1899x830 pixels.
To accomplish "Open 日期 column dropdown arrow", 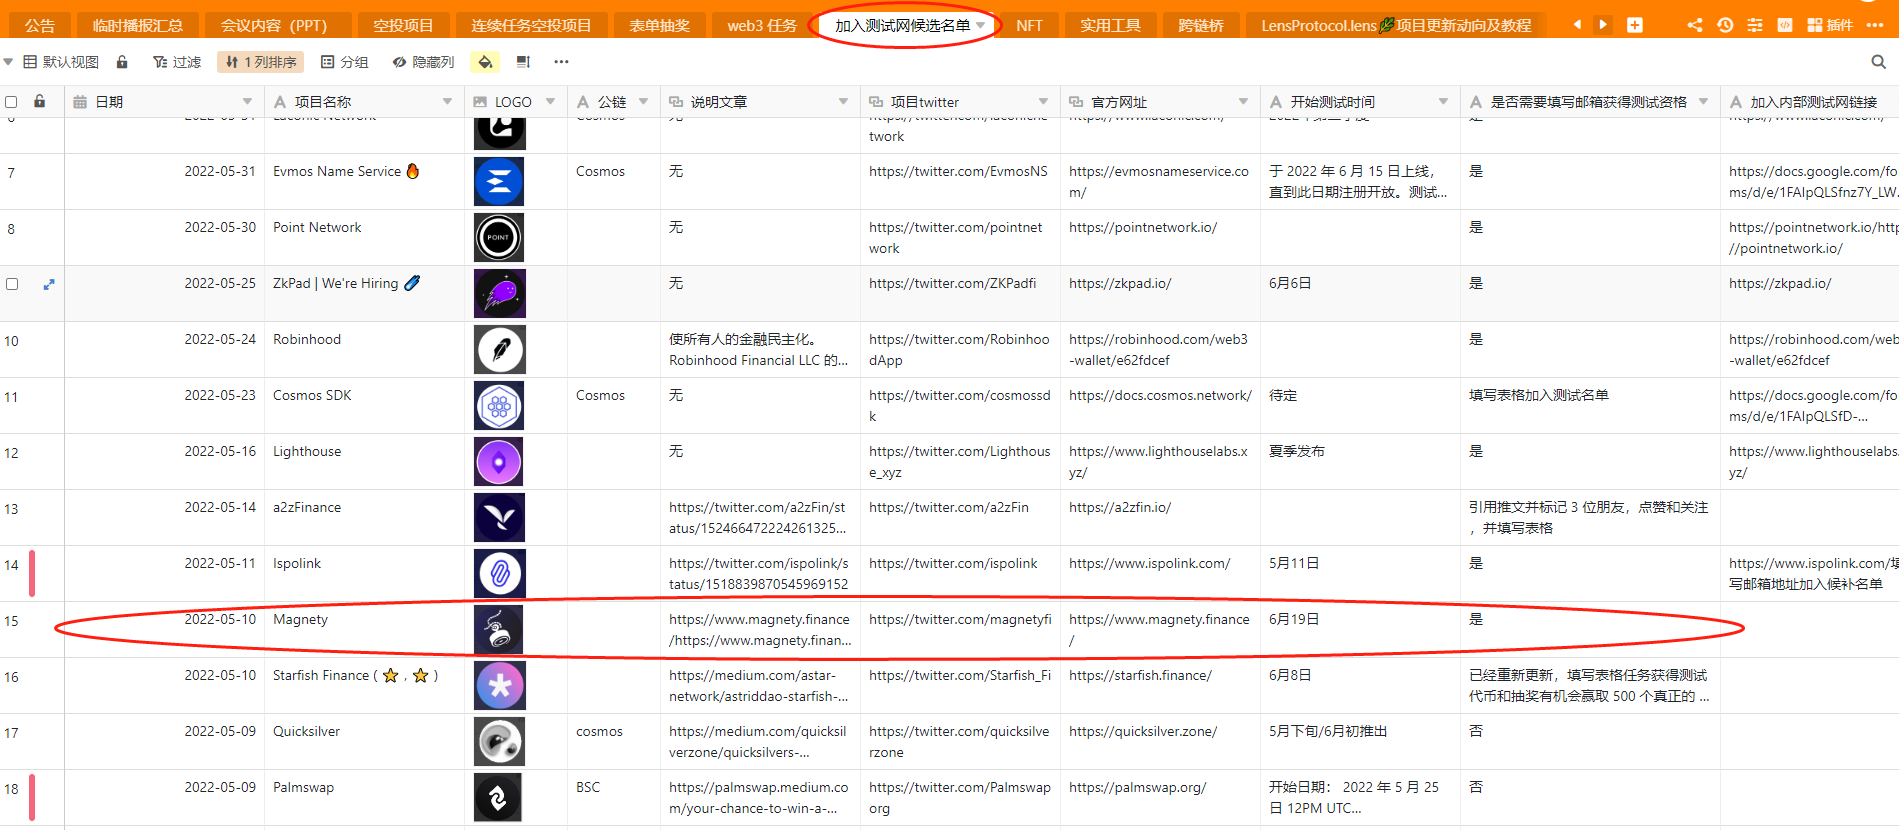I will 247,102.
